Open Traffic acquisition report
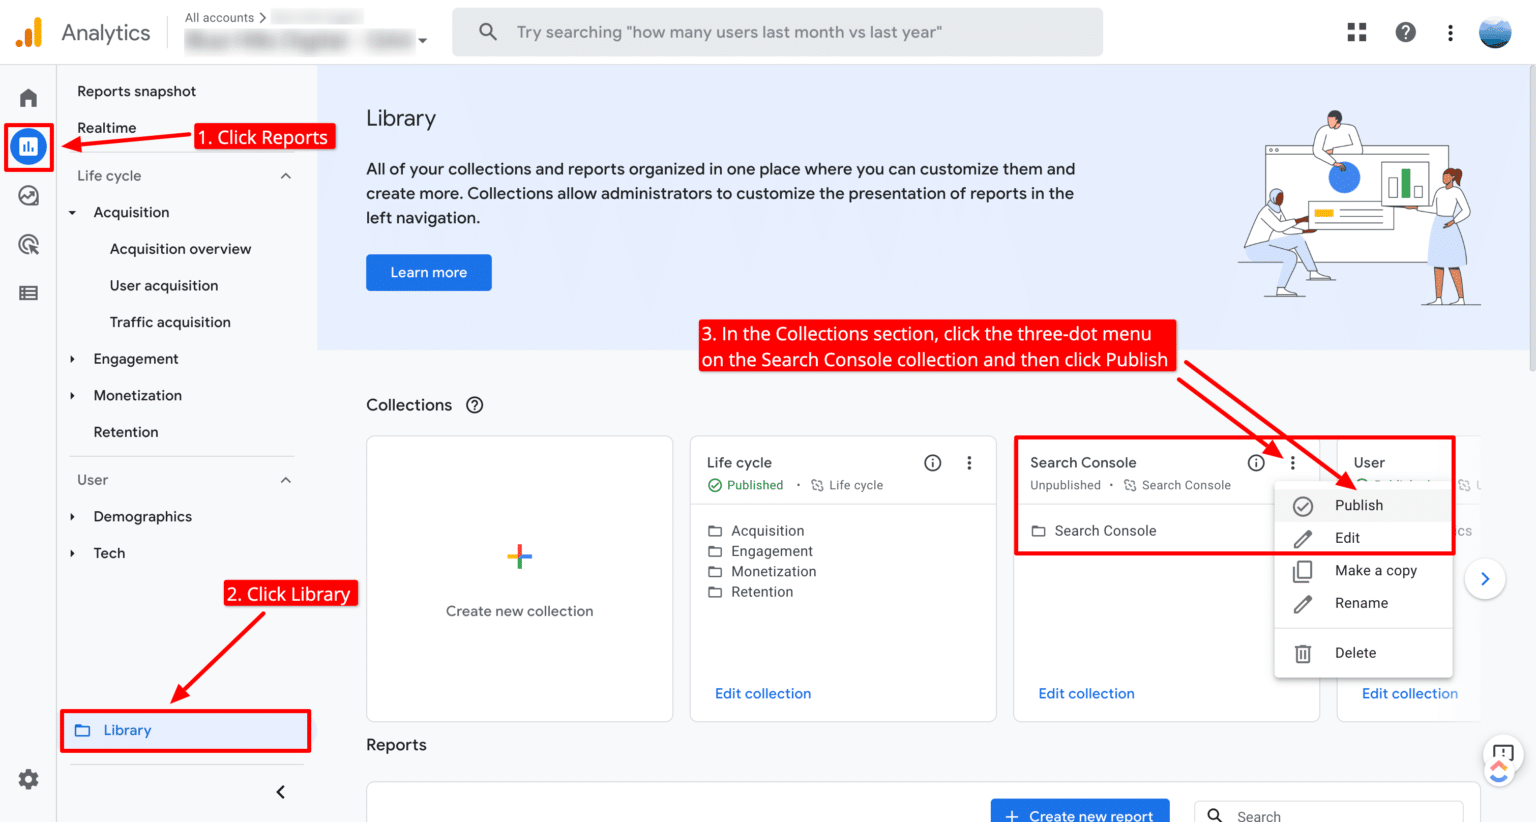 click(x=170, y=322)
